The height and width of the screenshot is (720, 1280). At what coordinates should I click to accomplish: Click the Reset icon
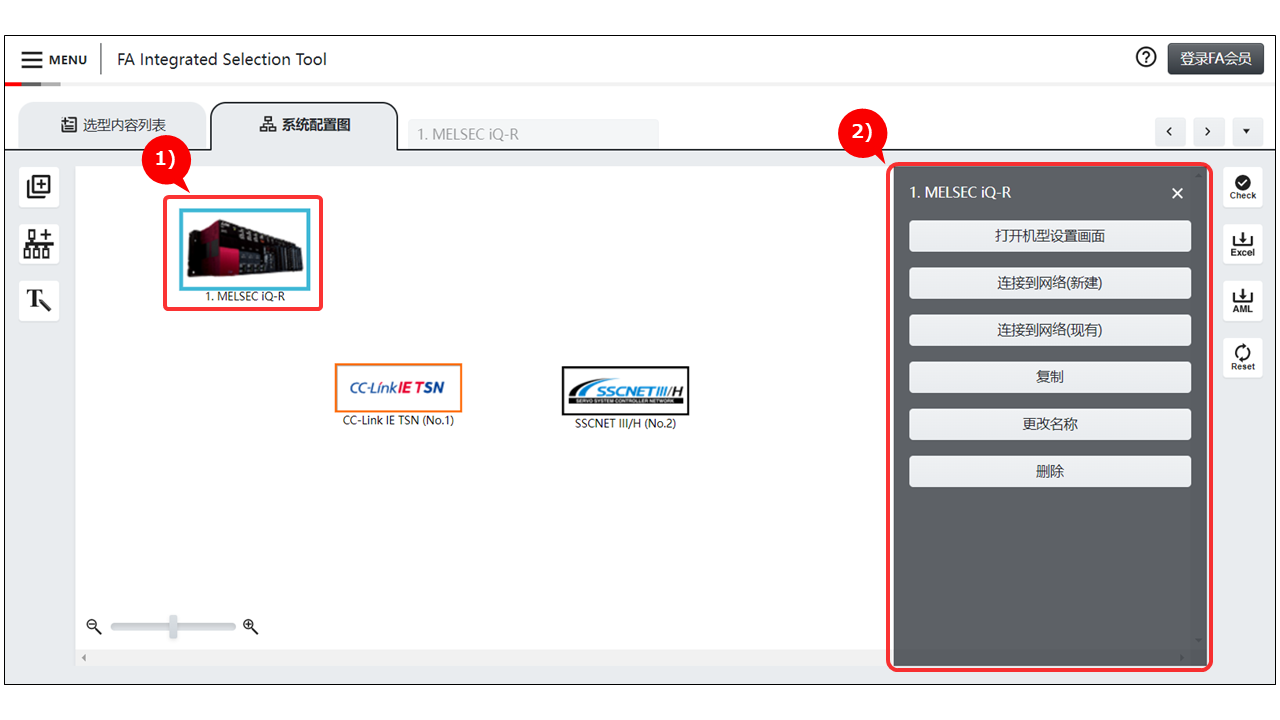click(1242, 357)
